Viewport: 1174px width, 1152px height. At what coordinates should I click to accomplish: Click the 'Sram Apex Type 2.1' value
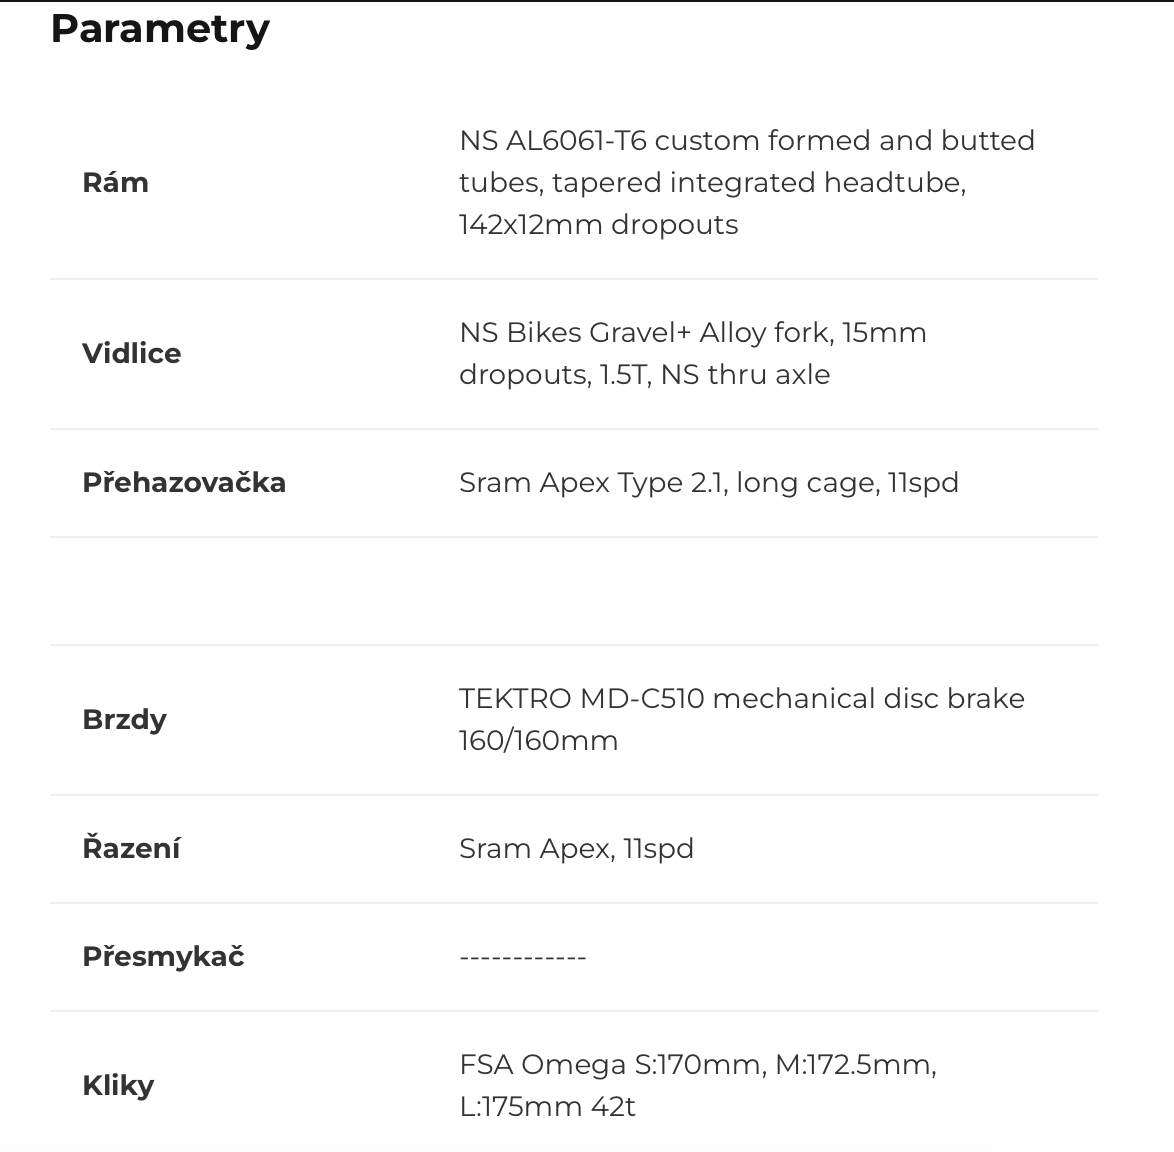594,483
